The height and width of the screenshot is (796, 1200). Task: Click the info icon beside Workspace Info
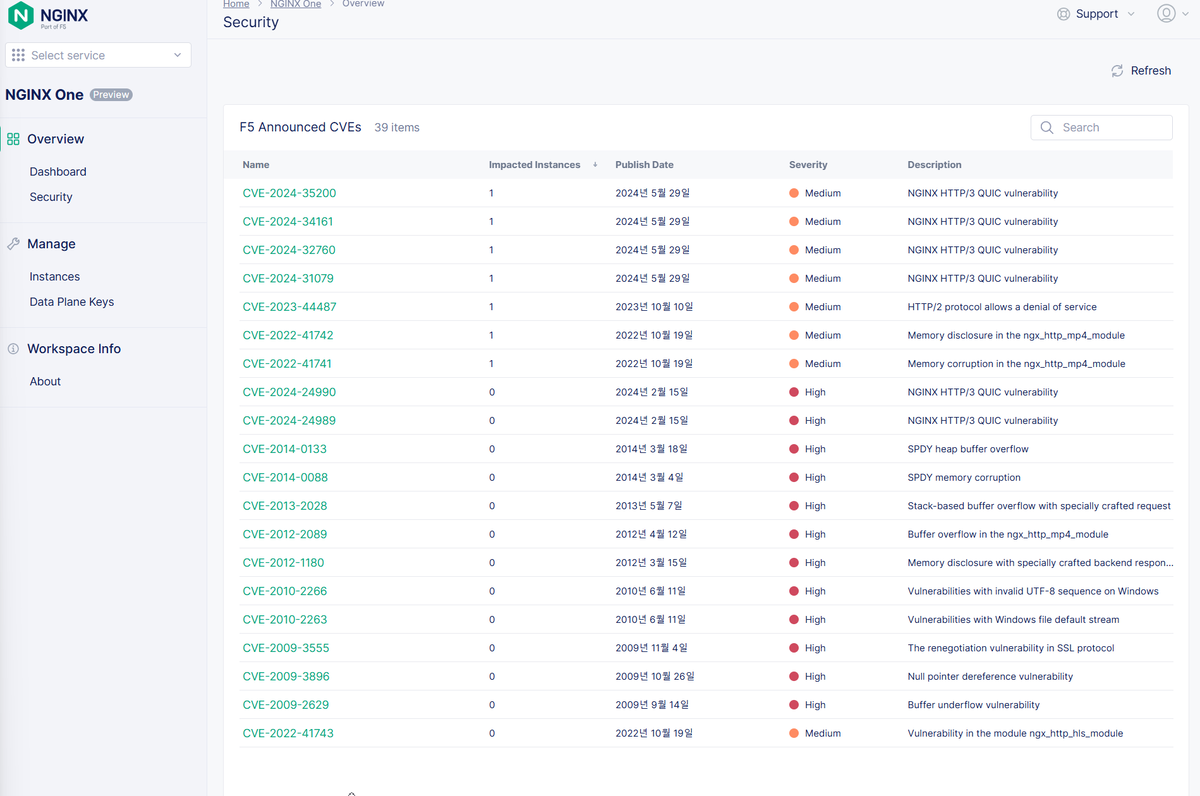(x=12, y=349)
